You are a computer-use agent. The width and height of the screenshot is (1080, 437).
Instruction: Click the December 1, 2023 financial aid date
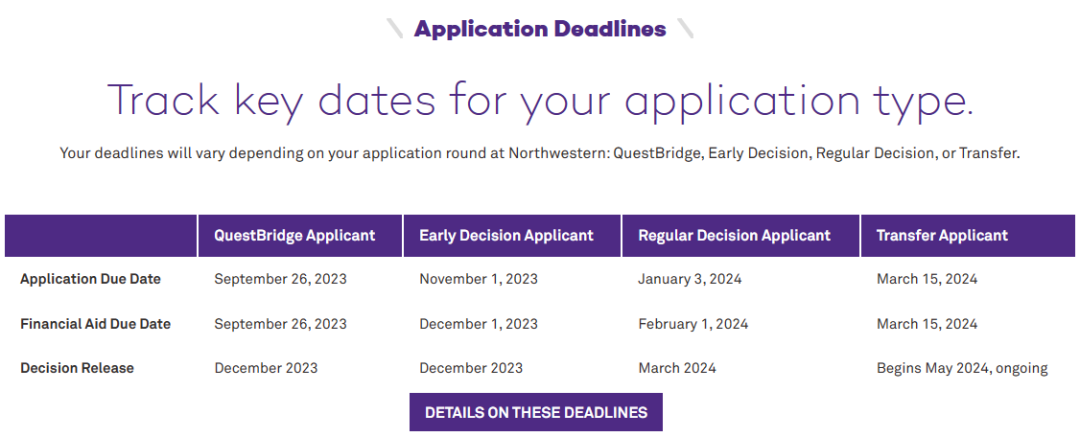[479, 324]
